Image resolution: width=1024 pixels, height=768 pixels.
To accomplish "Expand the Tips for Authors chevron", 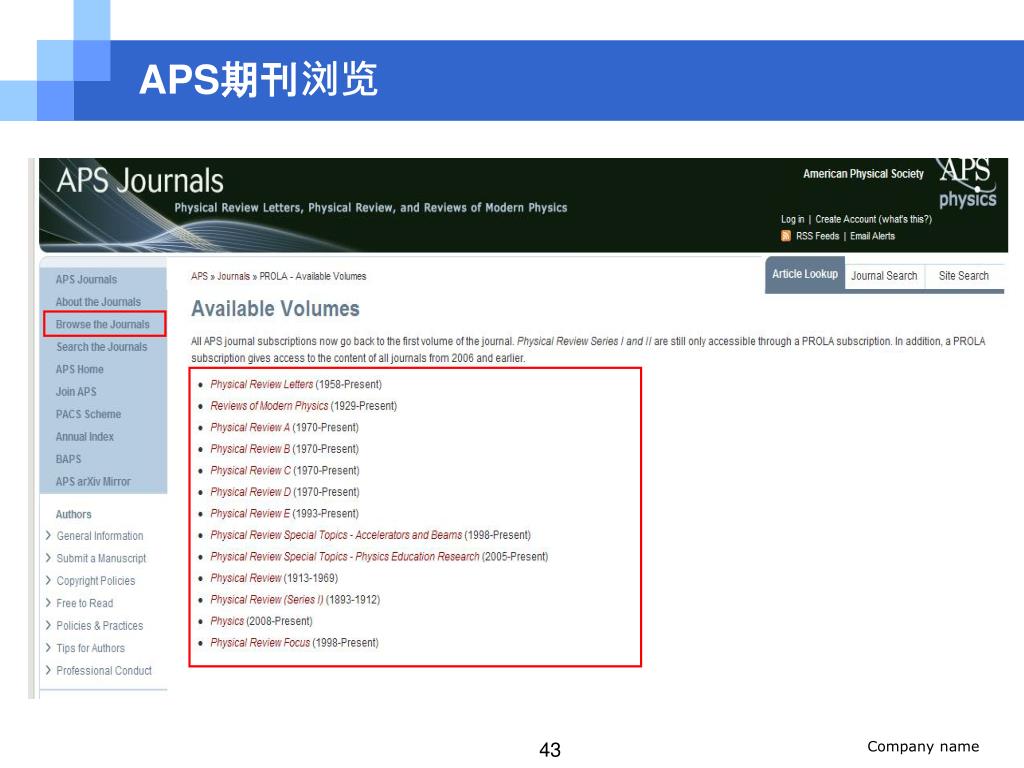I will (x=48, y=648).
